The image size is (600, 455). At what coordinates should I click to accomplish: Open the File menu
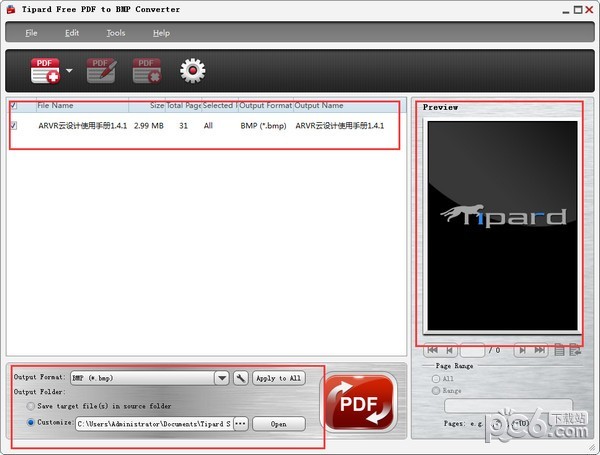pos(31,33)
